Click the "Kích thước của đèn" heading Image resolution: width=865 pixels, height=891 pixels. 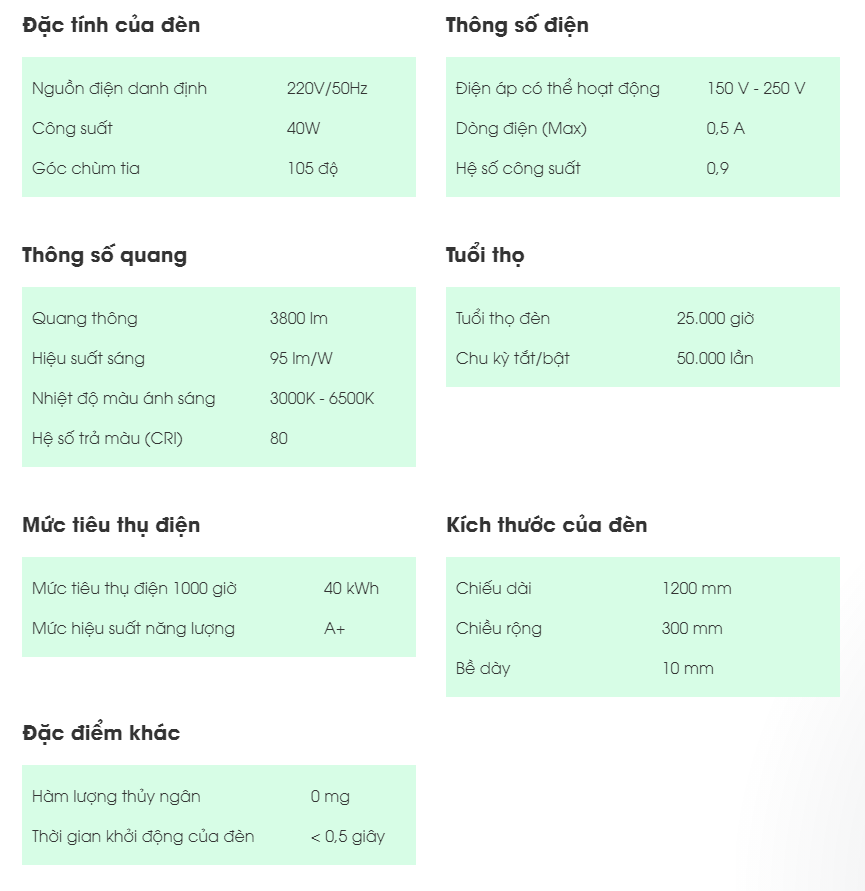click(546, 526)
